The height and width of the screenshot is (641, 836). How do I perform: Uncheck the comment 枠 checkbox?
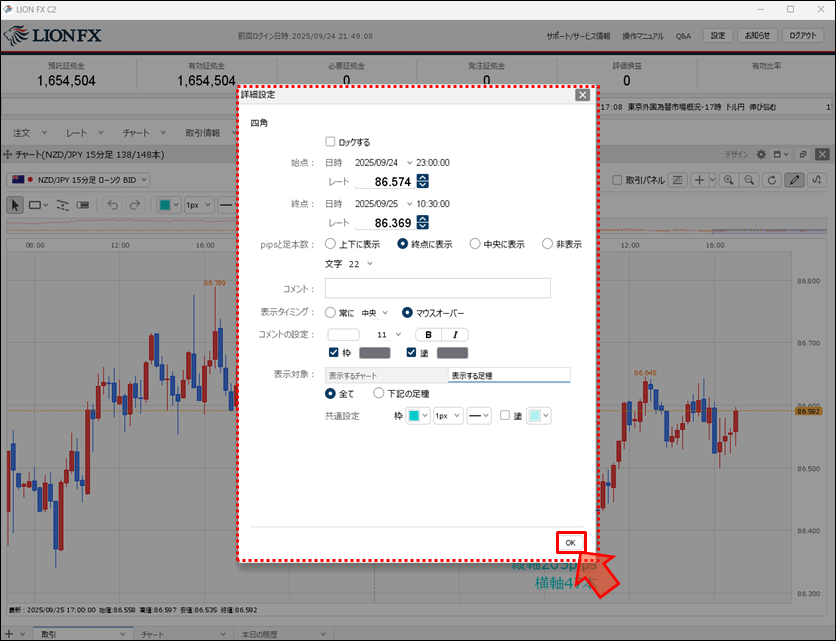click(x=333, y=352)
